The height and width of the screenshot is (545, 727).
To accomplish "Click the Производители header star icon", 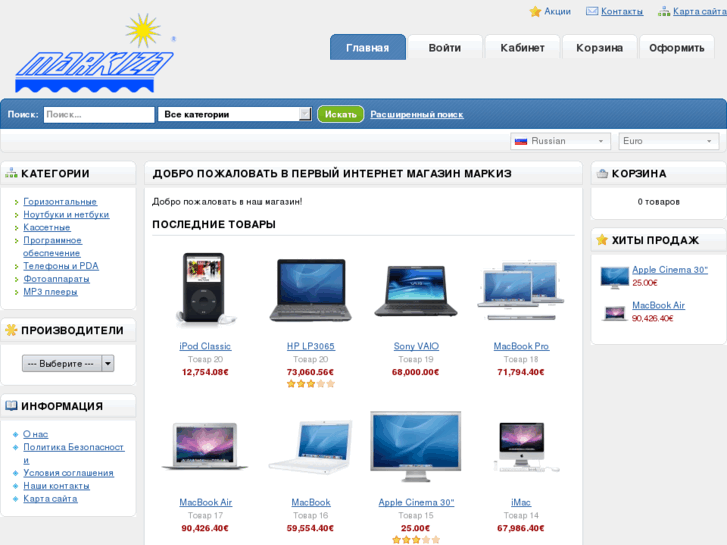I will (11, 330).
